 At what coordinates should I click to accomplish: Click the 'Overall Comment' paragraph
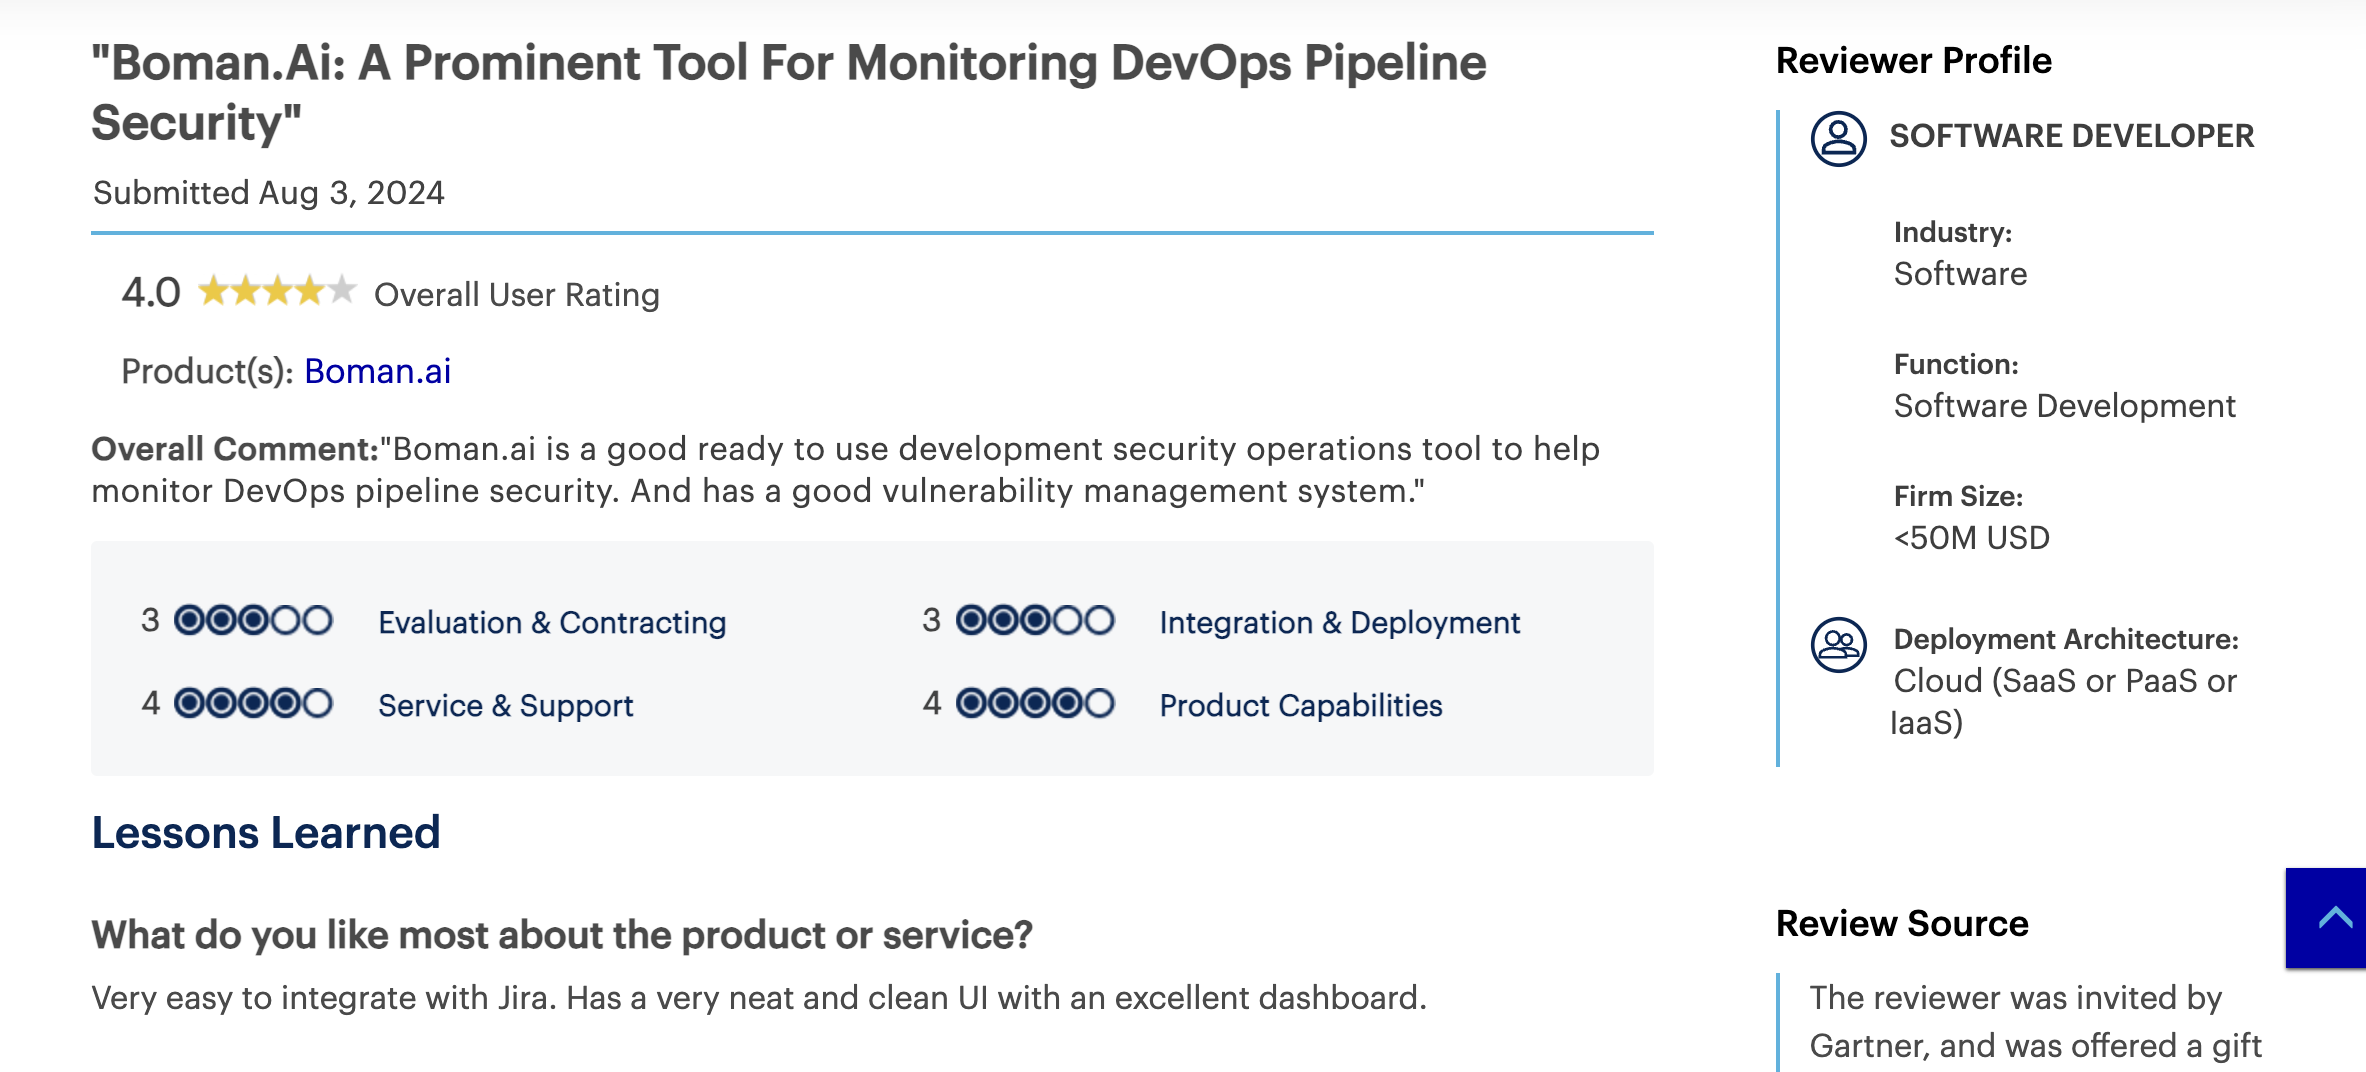click(846, 470)
